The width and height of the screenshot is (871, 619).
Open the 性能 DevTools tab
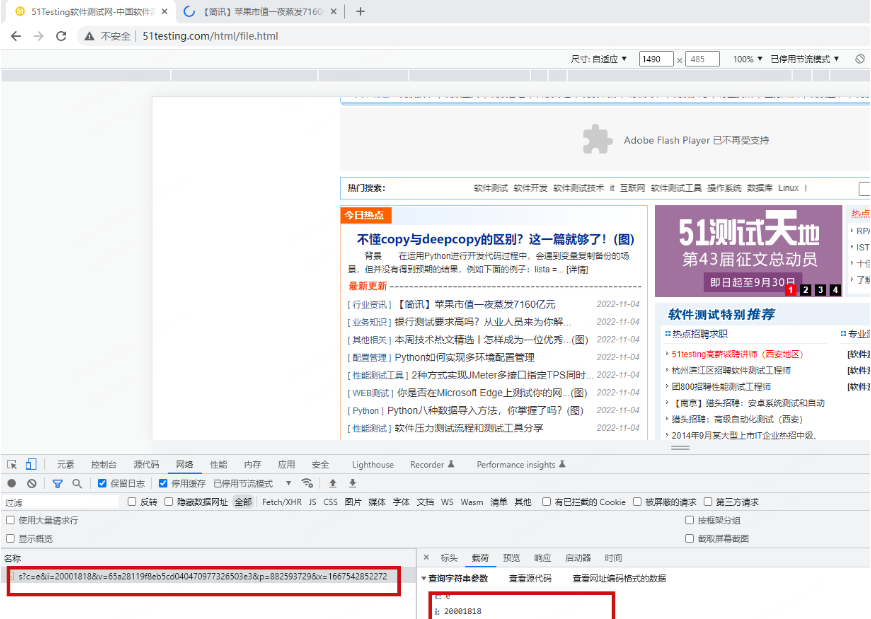tap(218, 465)
